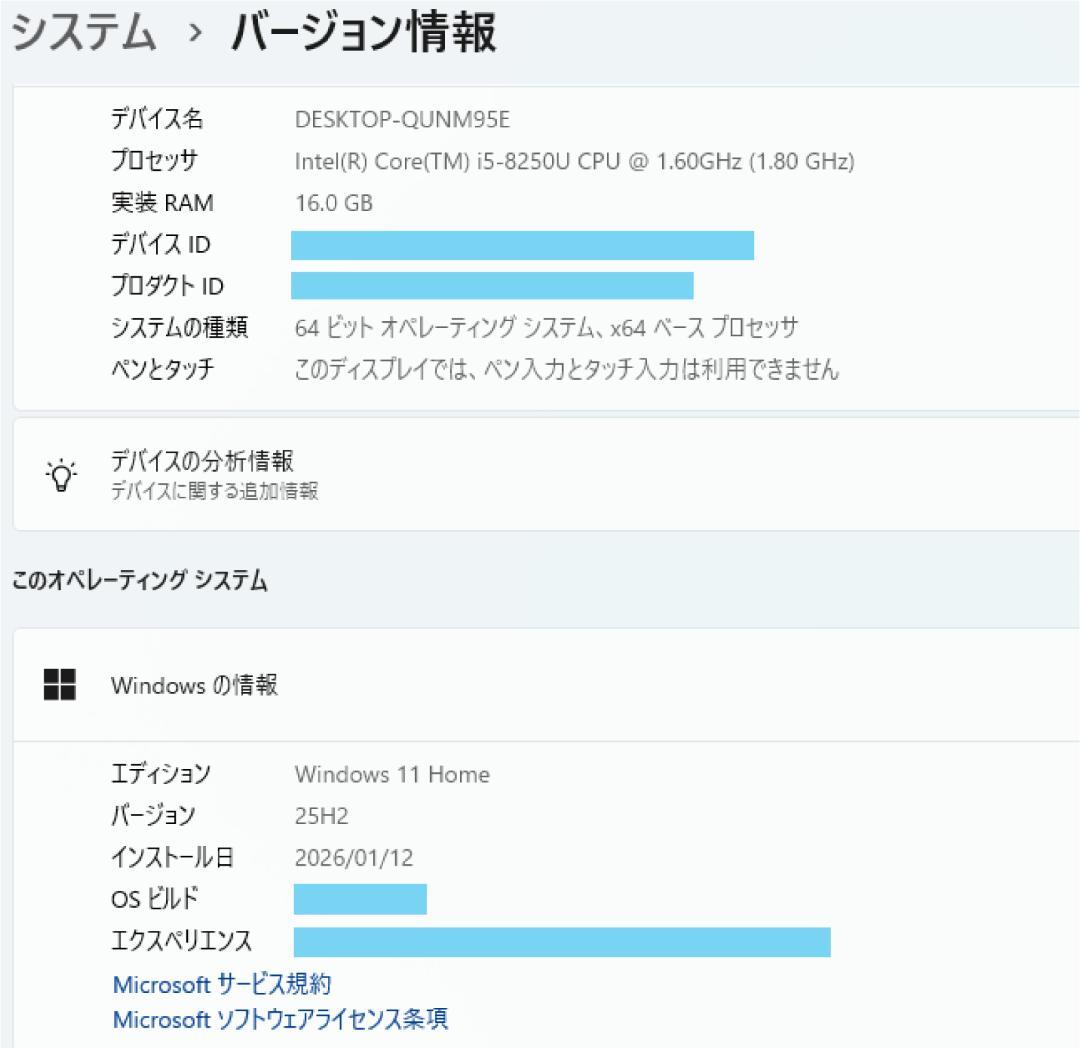Open Microsoft ソフトウェアライセンス条項 link
The width and height of the screenshot is (1080, 1048).
[x=278, y=1020]
